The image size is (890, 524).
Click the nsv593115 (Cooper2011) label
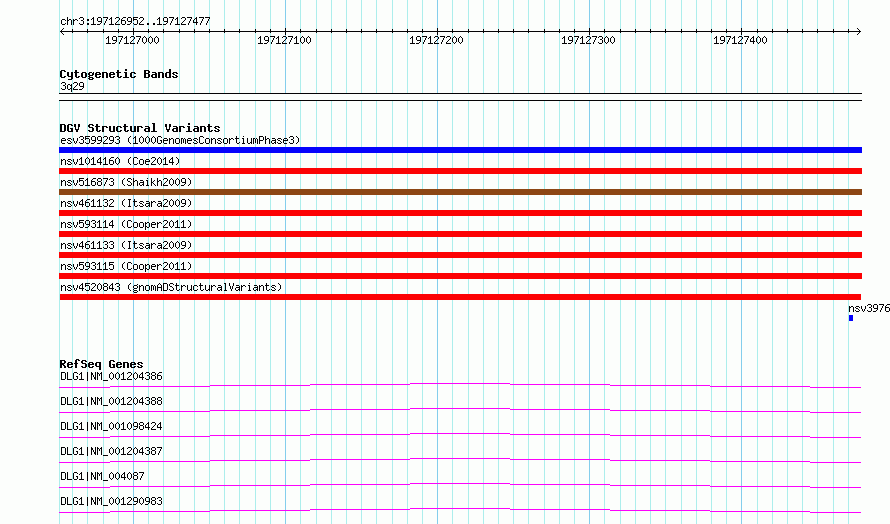(x=126, y=266)
